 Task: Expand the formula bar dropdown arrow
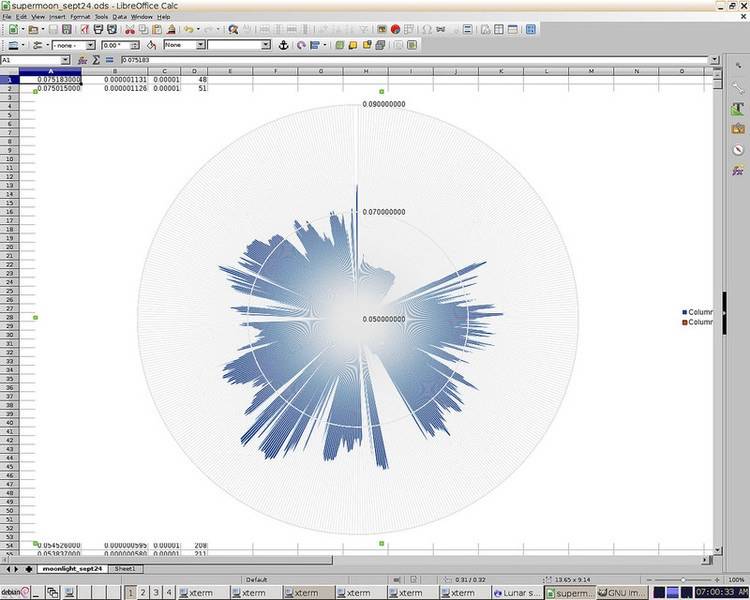point(714,60)
